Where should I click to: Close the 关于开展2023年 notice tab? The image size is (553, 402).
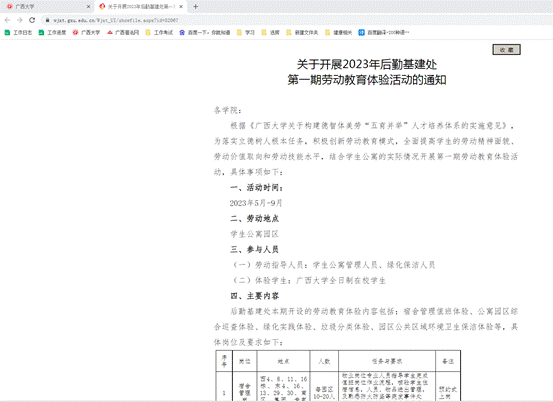coord(181,6)
